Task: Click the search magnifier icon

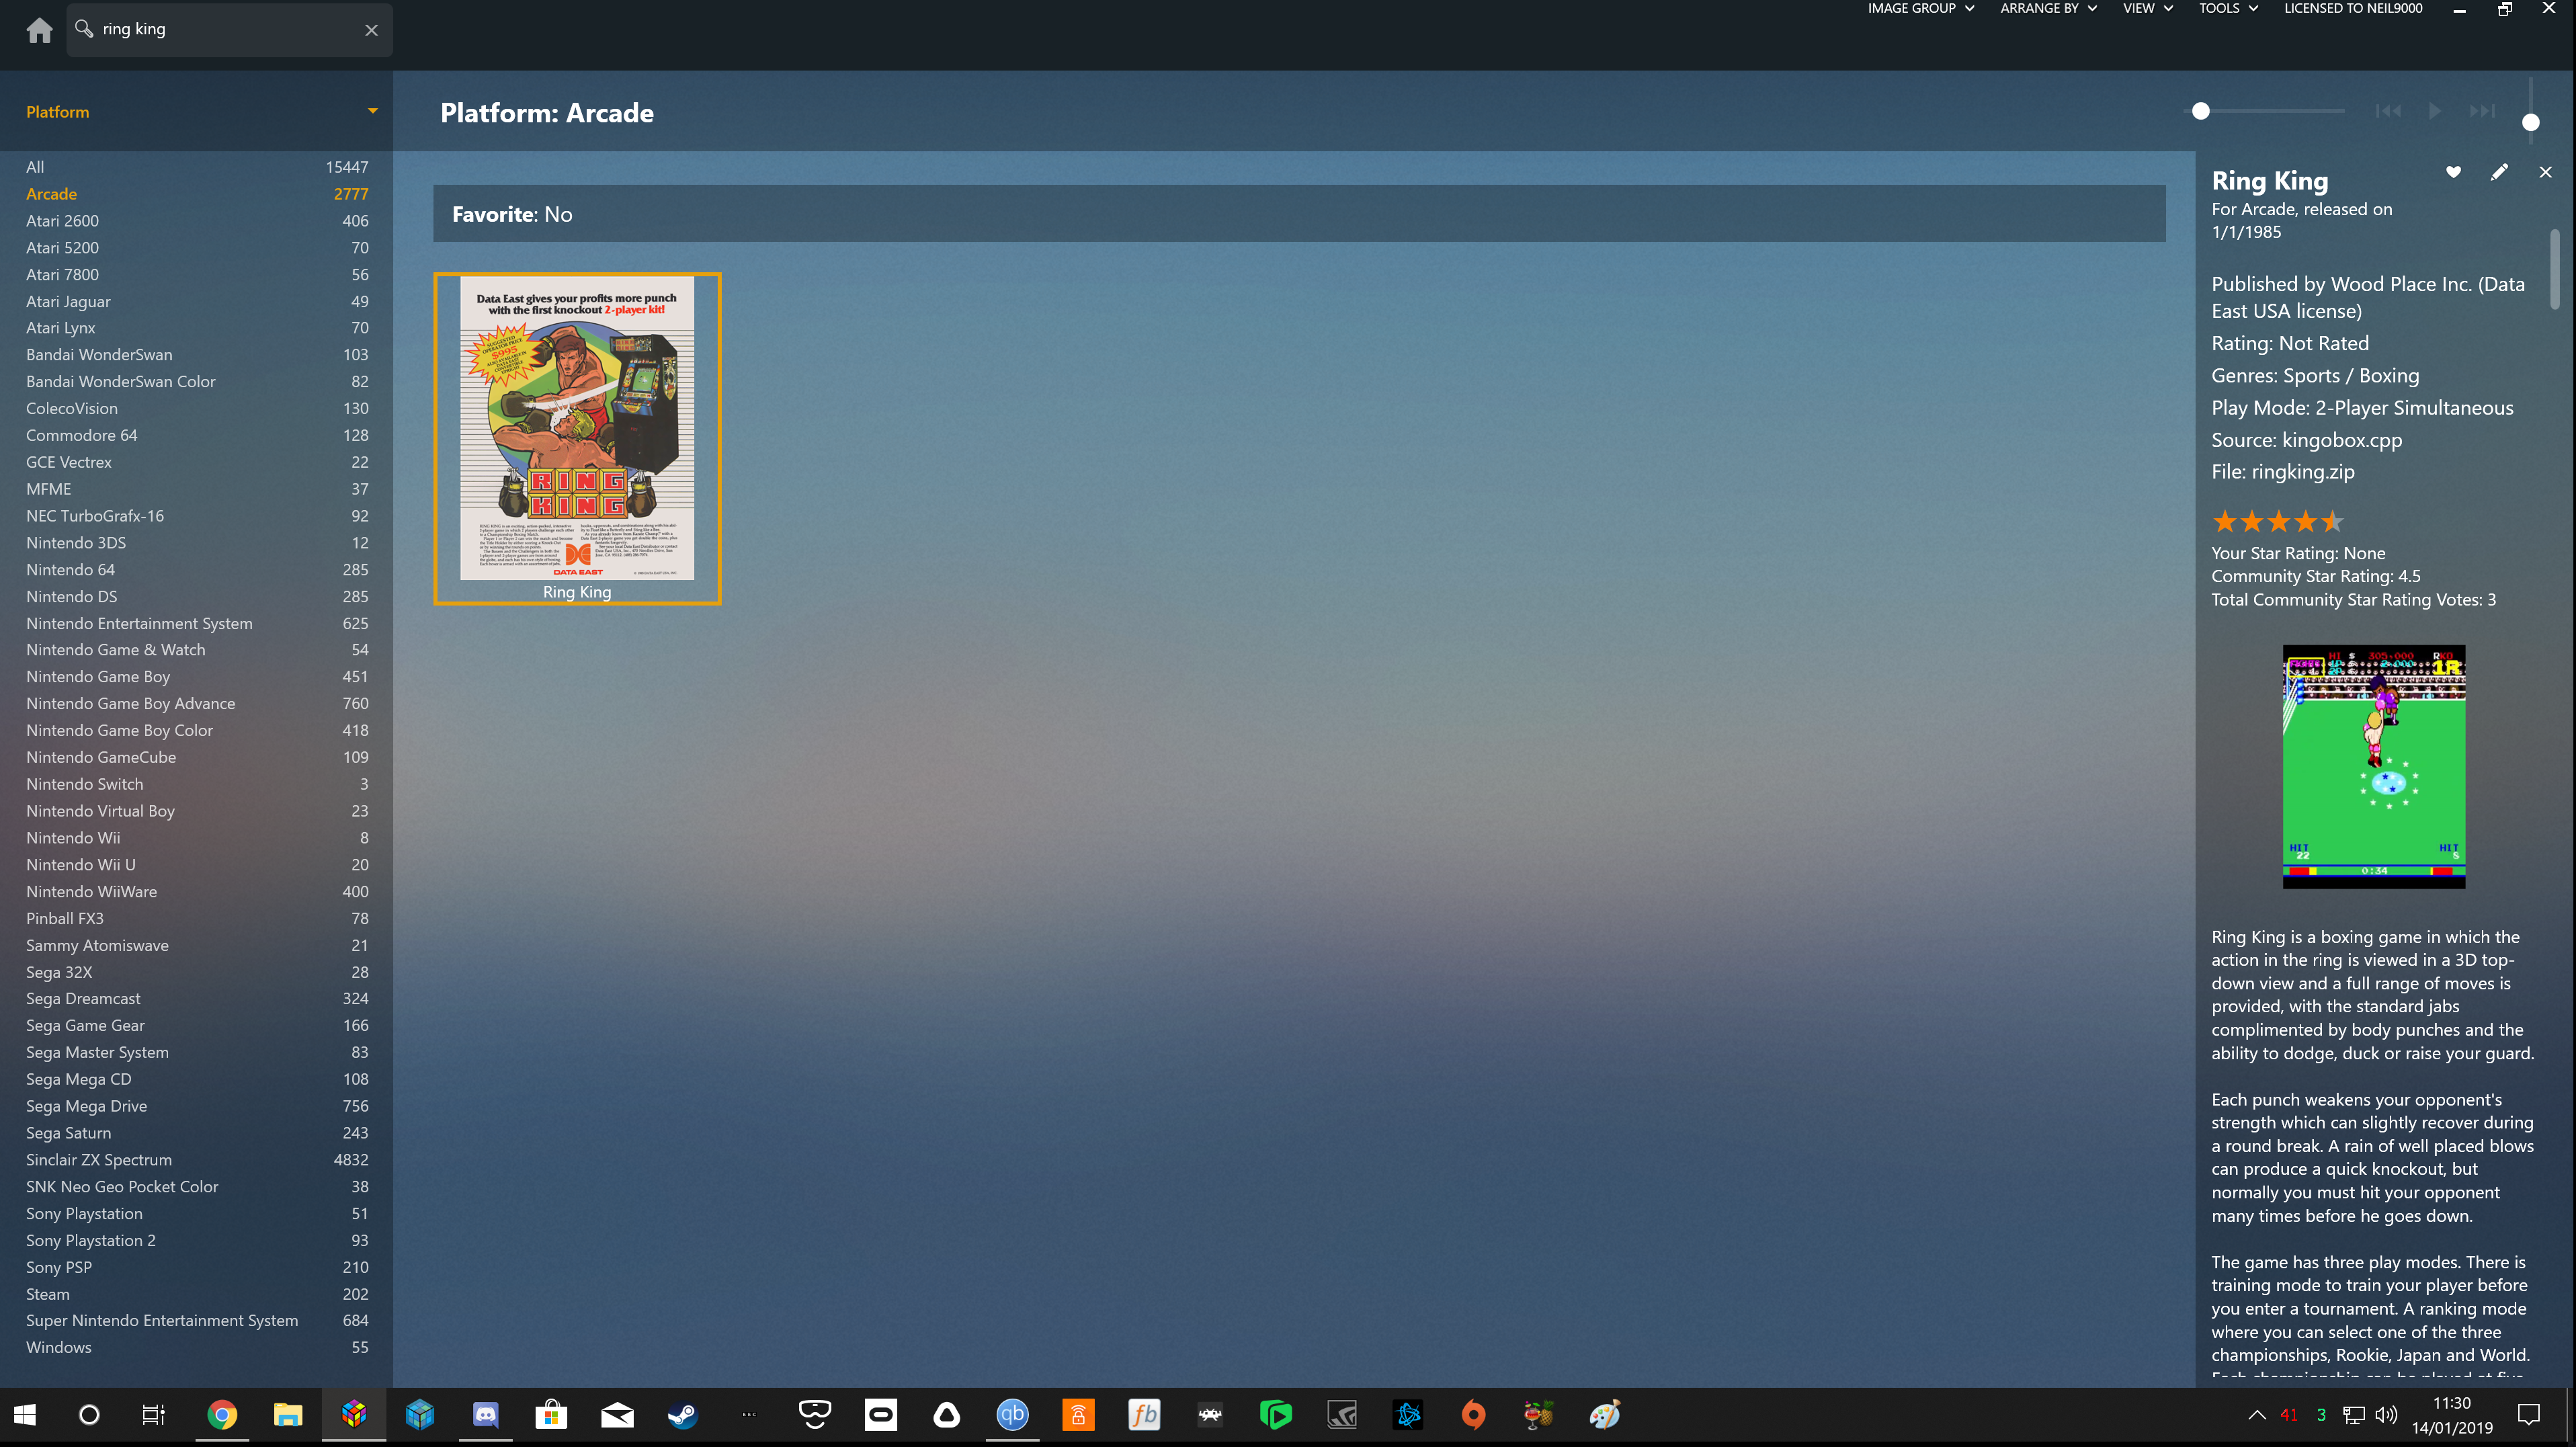Action: click(84, 29)
